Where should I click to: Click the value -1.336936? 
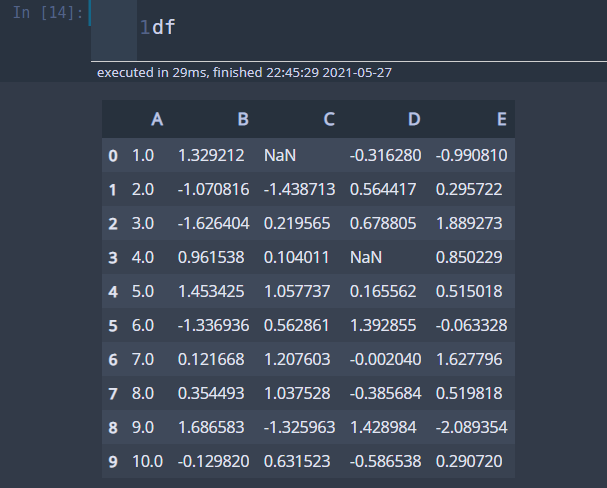[x=213, y=326]
